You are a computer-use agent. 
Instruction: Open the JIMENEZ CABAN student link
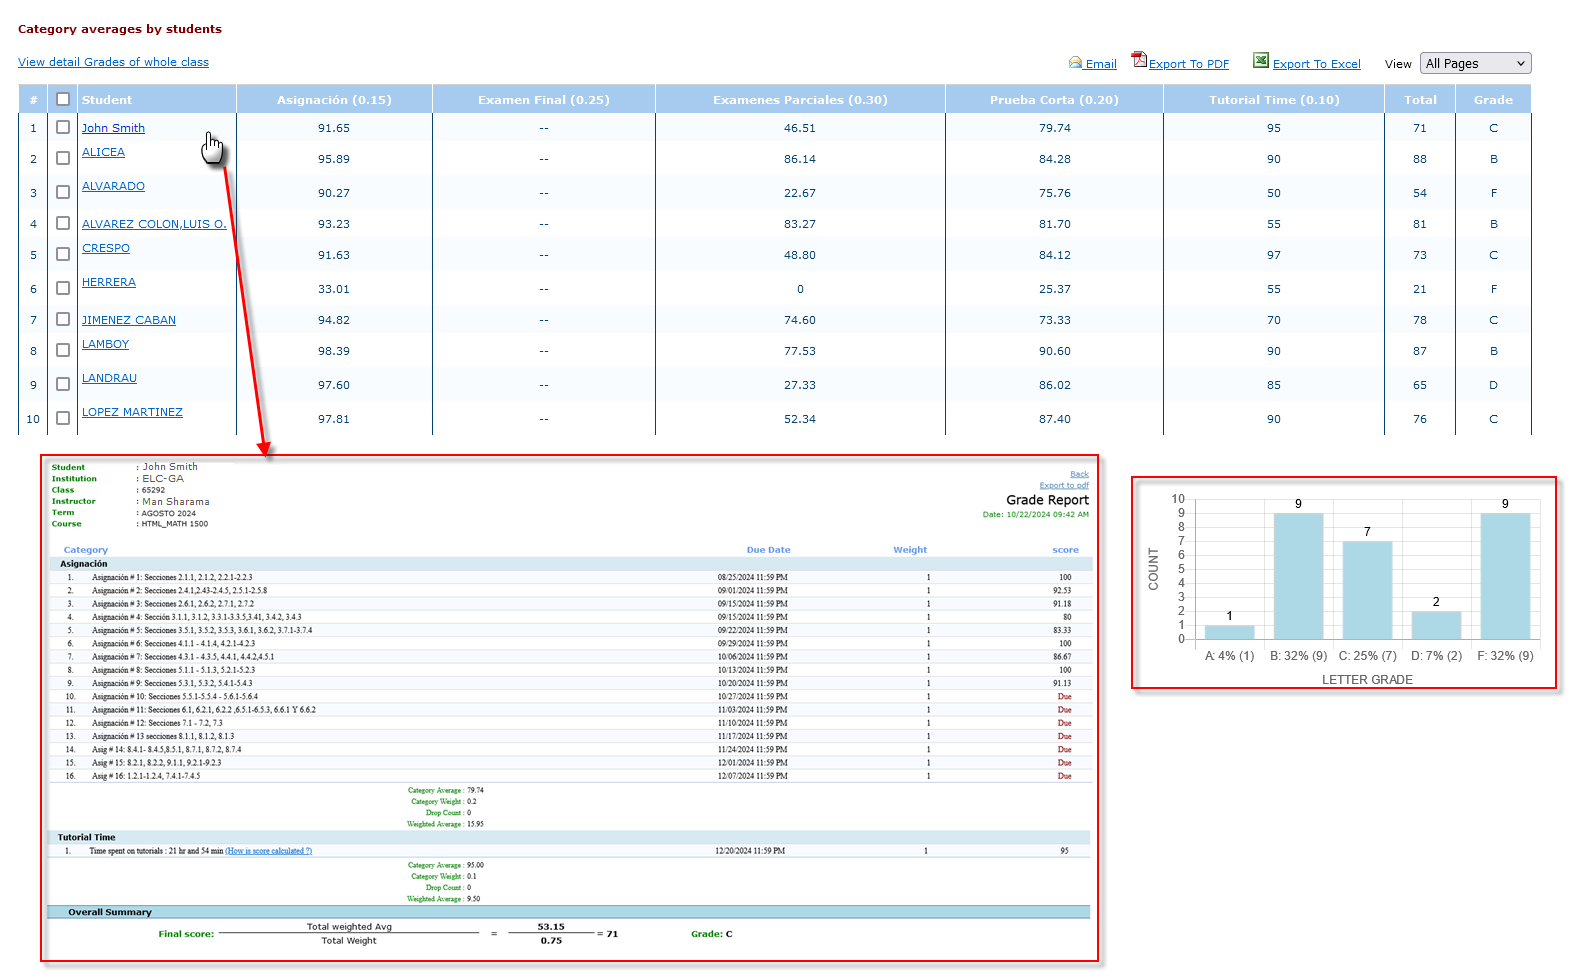click(x=128, y=320)
